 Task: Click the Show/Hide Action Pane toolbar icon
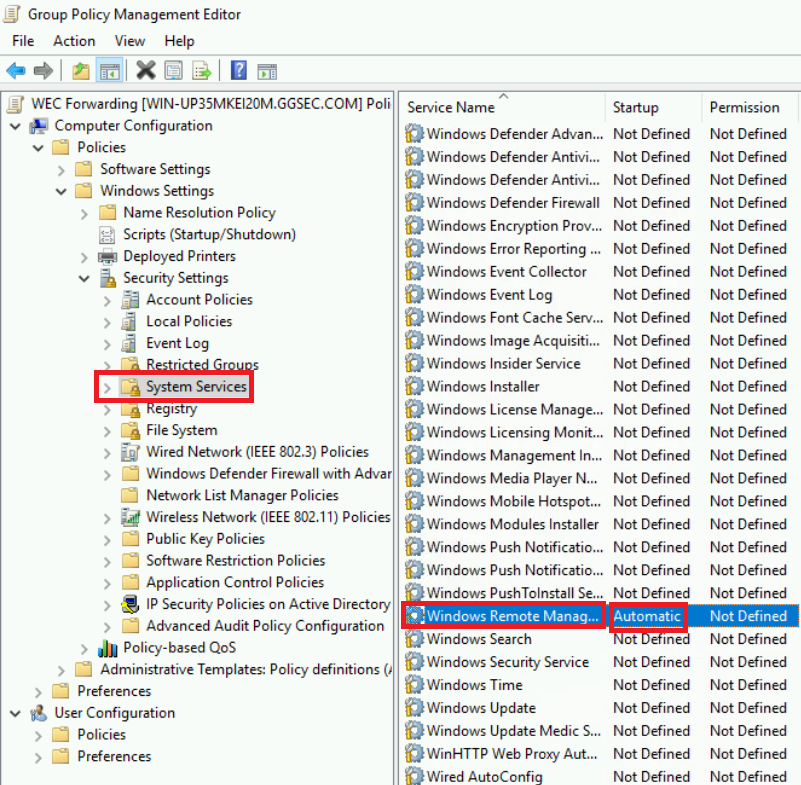coord(265,70)
